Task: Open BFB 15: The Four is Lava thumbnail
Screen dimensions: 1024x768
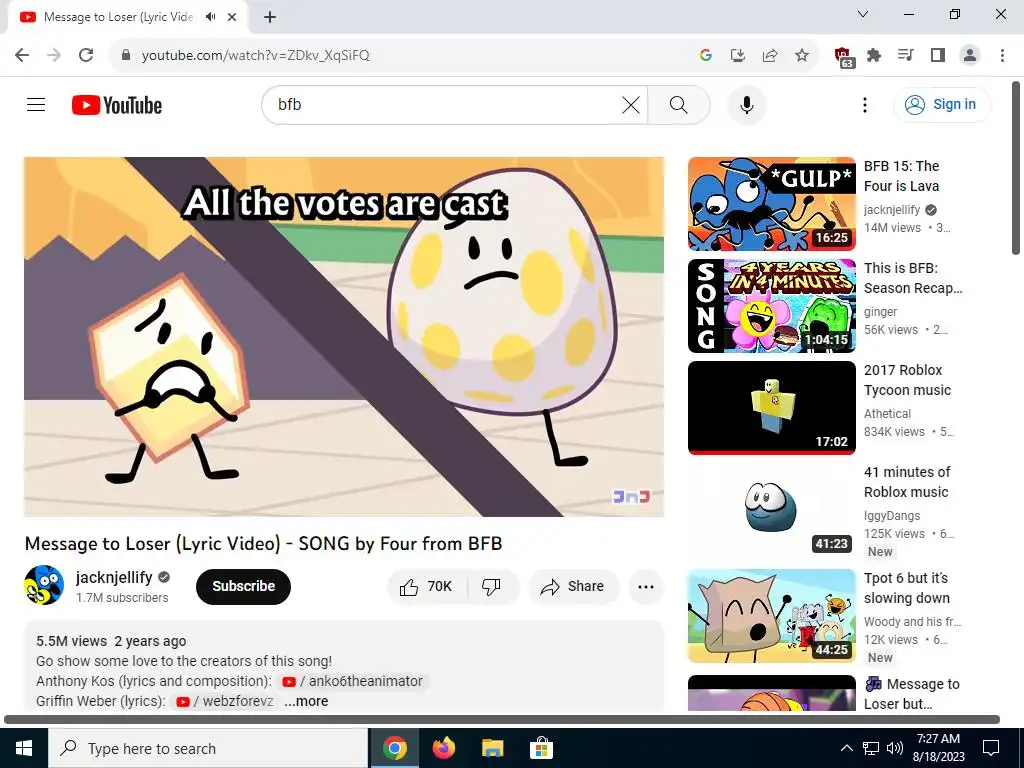Action: pyautogui.click(x=771, y=204)
